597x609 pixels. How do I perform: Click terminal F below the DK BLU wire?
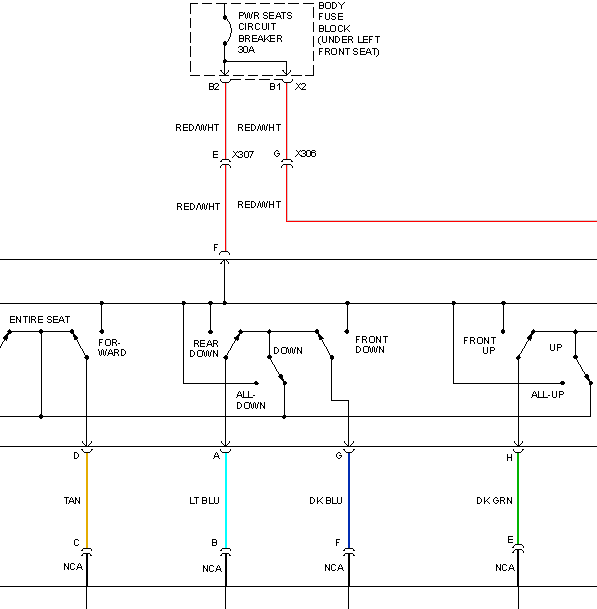(338, 543)
